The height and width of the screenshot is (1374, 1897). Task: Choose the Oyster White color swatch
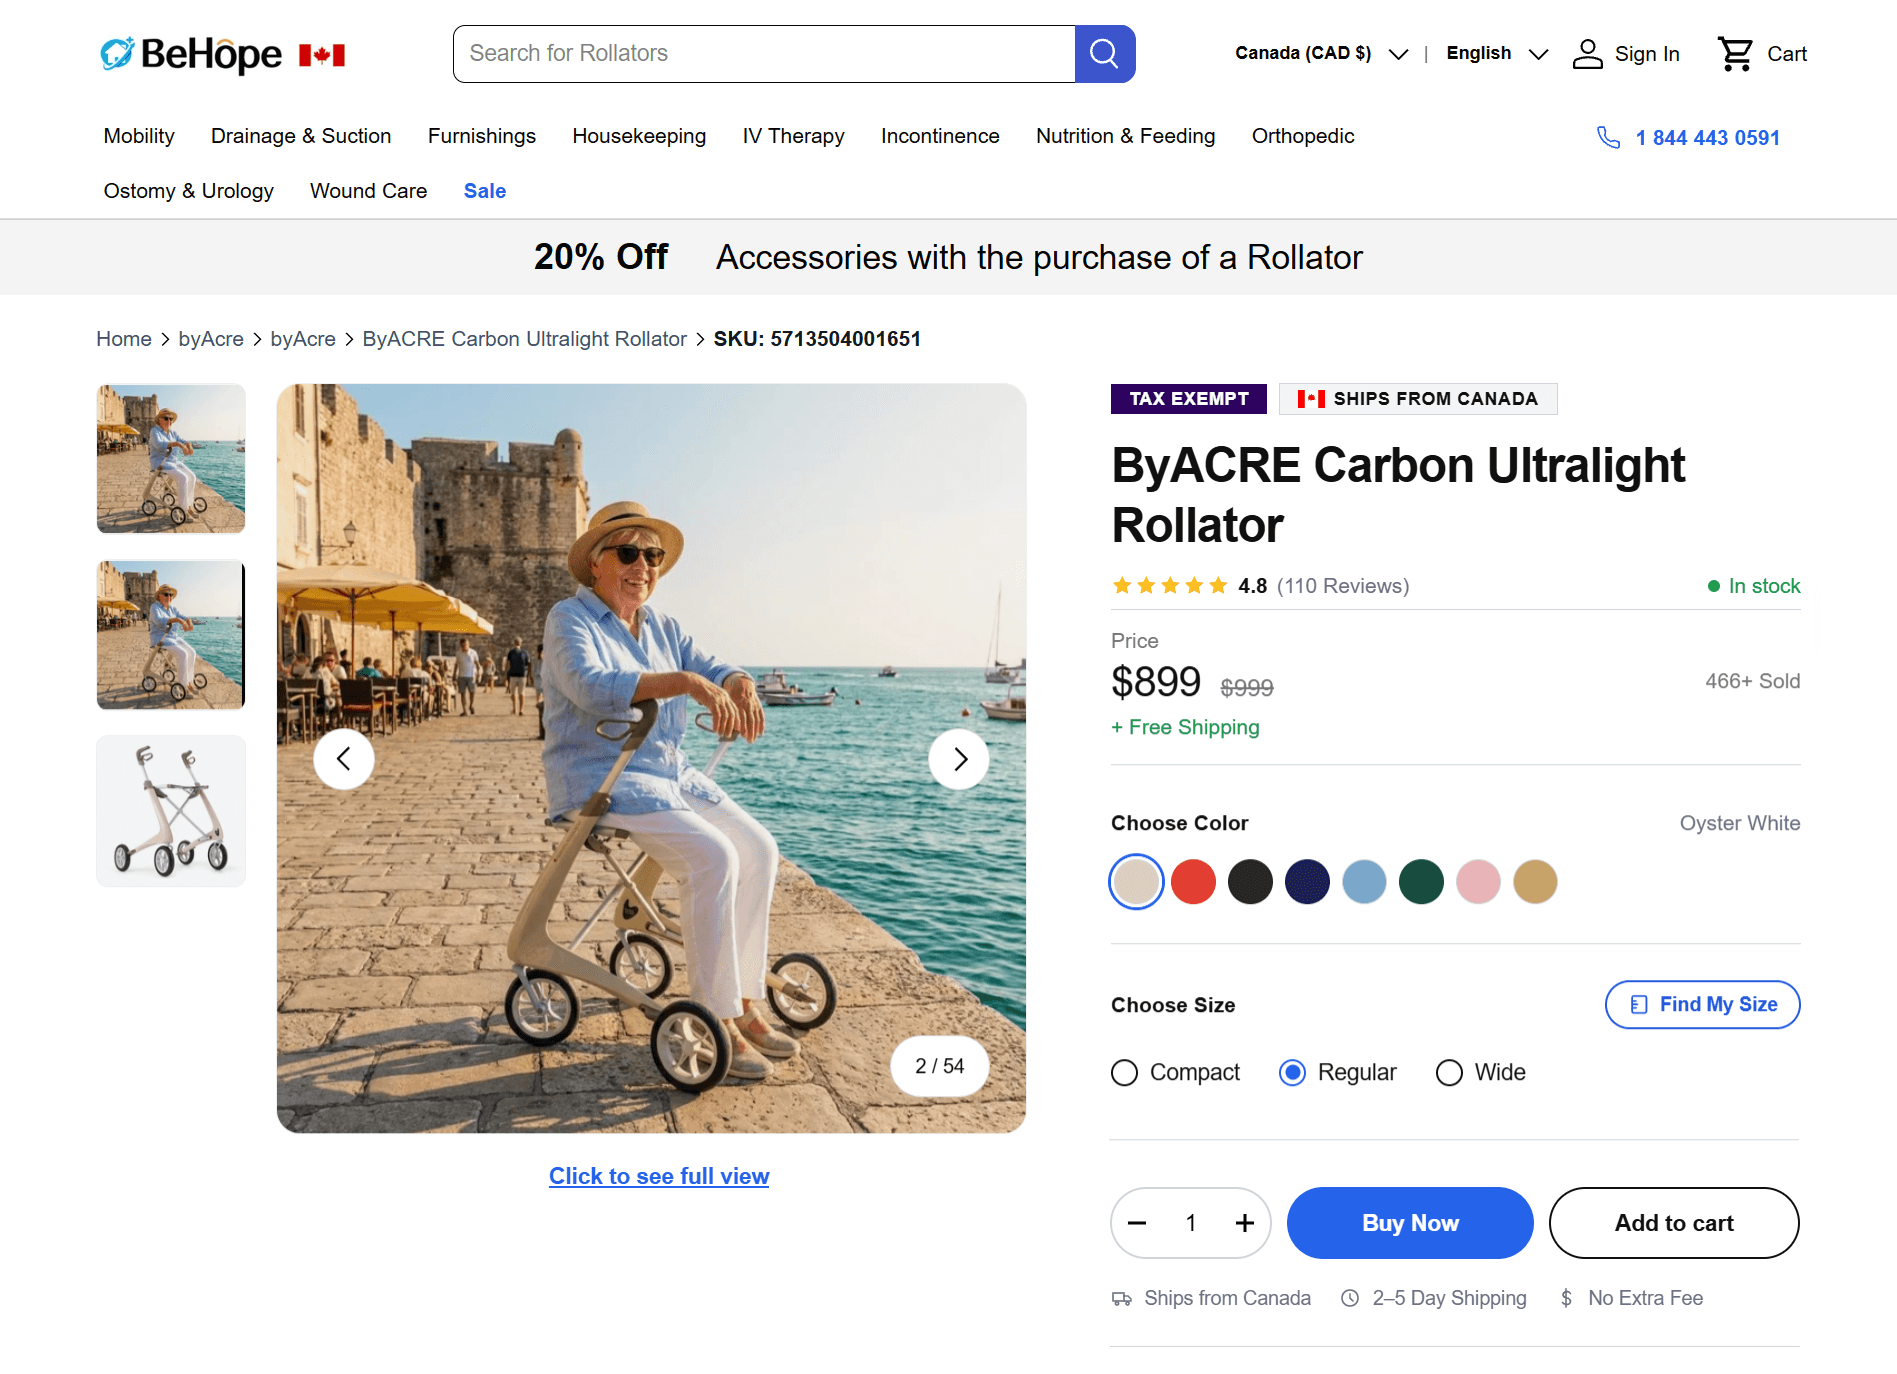coord(1136,882)
